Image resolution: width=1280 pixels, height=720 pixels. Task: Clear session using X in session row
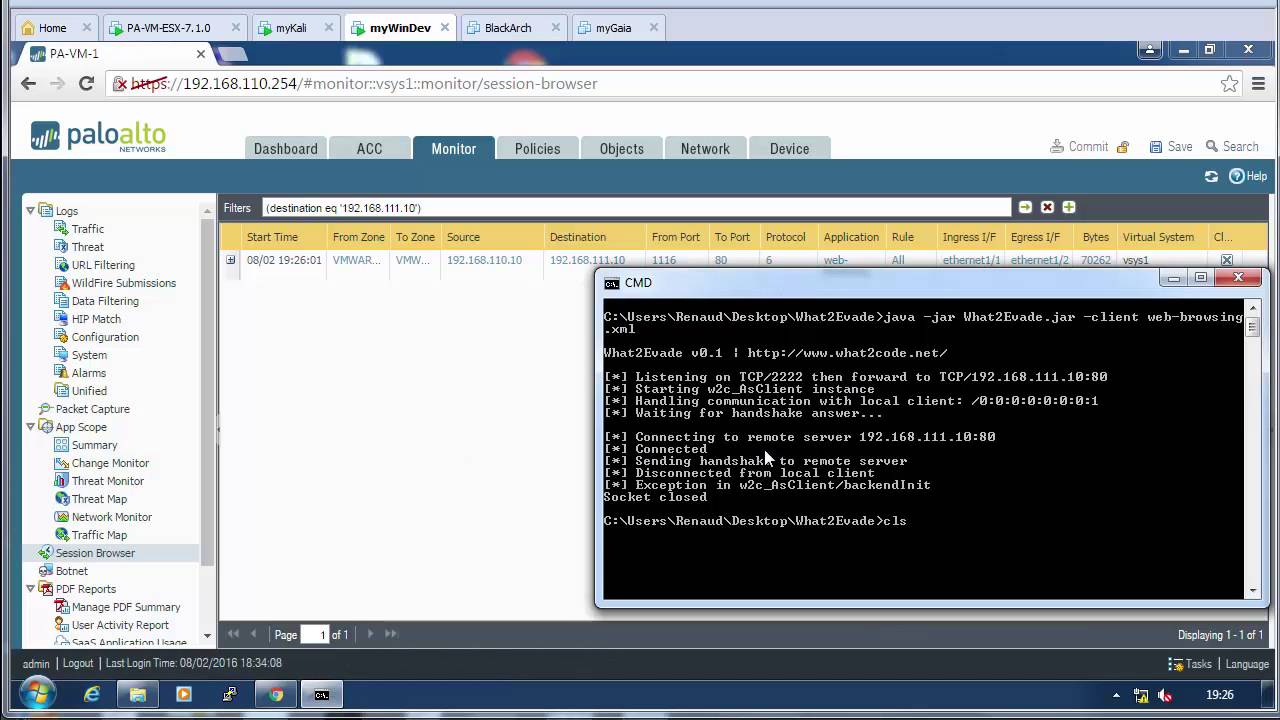[1227, 260]
